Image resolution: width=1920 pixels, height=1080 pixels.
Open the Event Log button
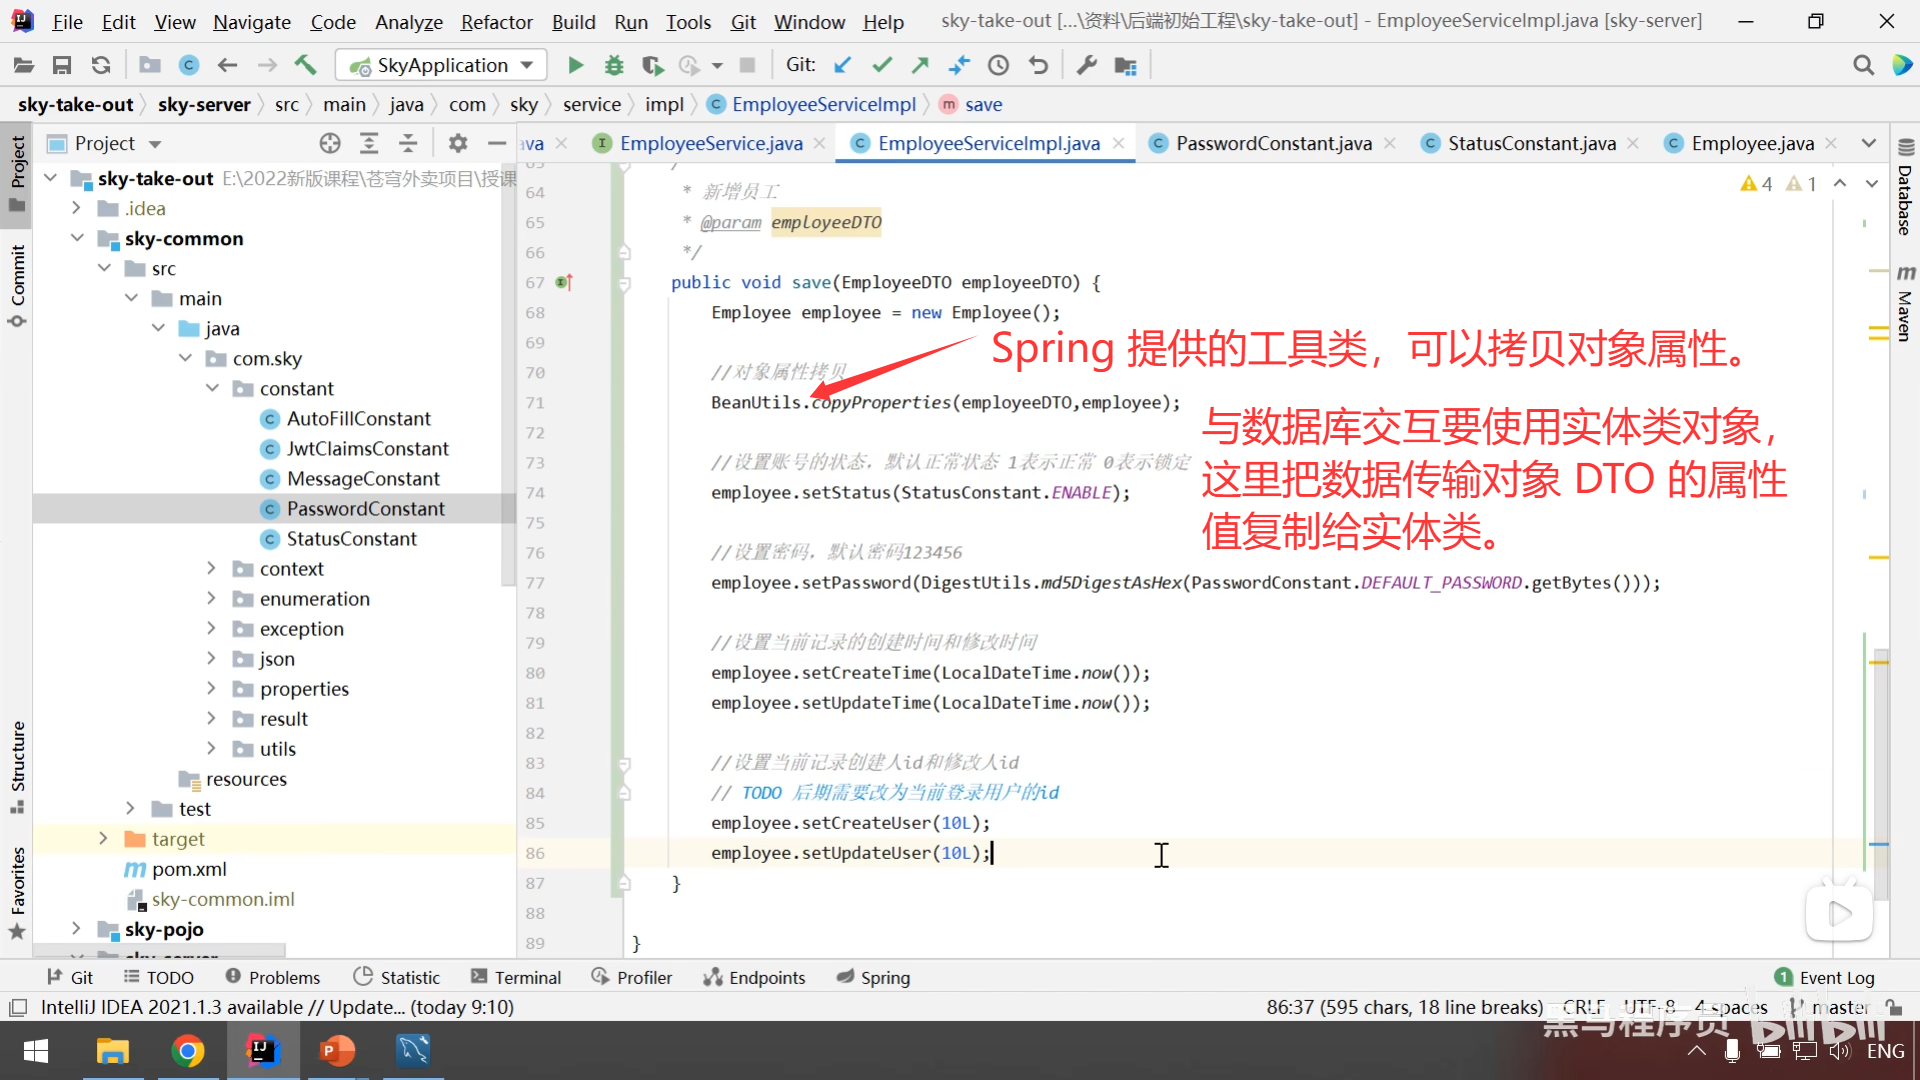pos(1824,977)
